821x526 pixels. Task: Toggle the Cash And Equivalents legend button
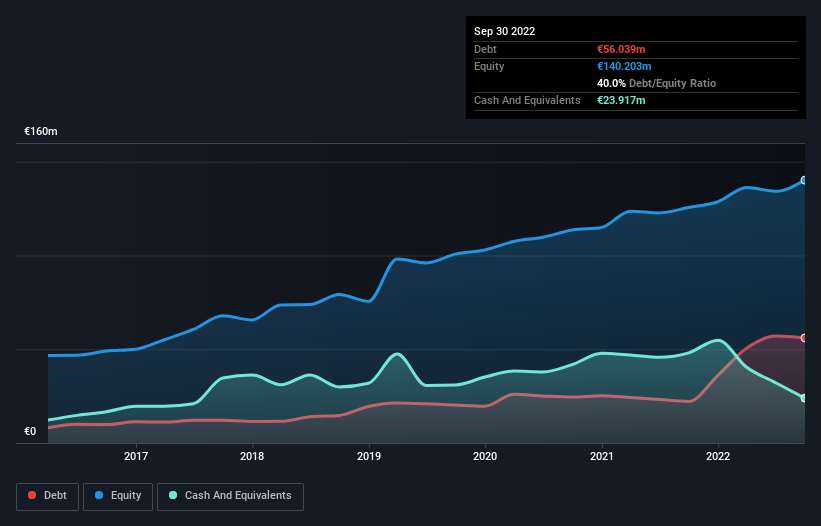[230, 496]
